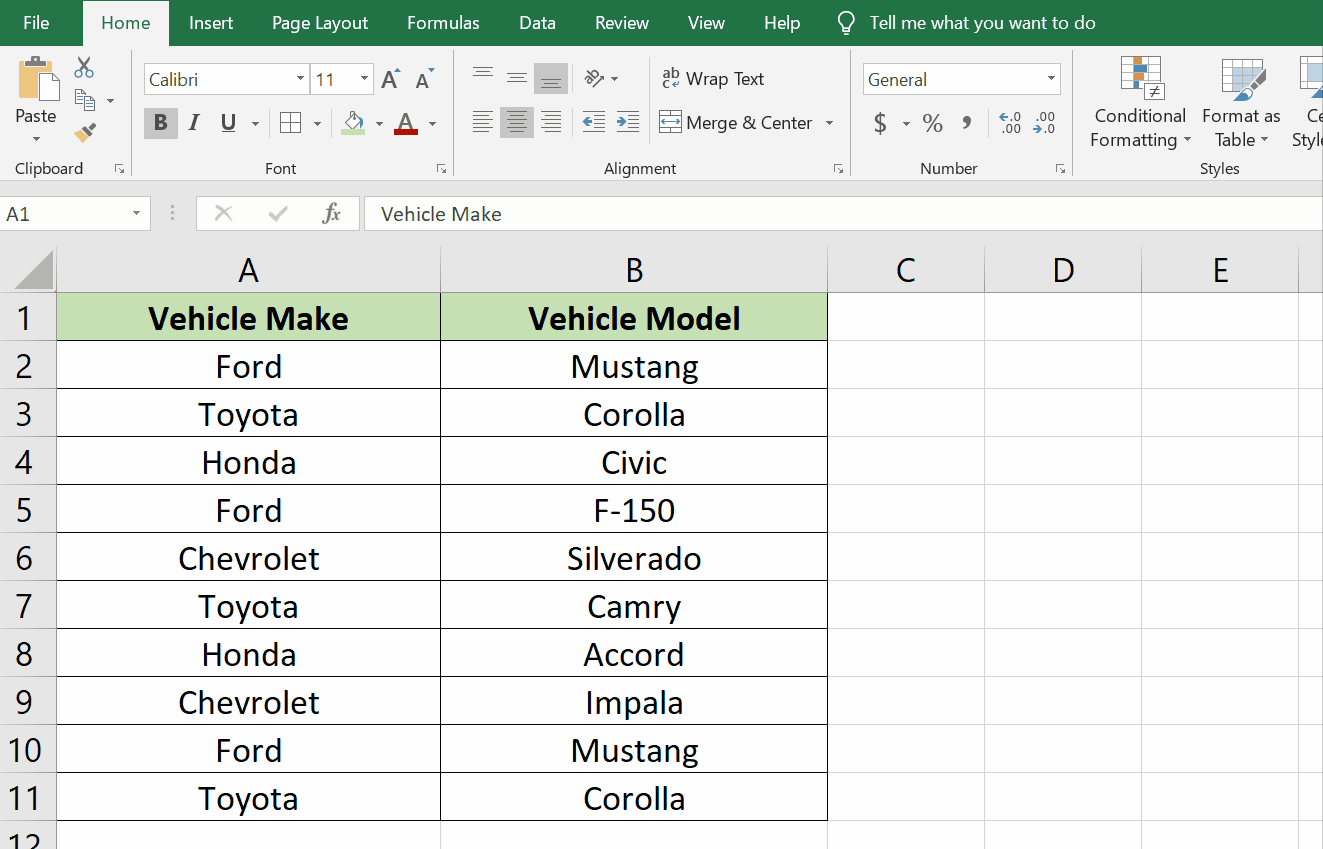This screenshot has width=1323, height=849.
Task: Toggle Bottom Align vertical alignment
Action: click(551, 78)
